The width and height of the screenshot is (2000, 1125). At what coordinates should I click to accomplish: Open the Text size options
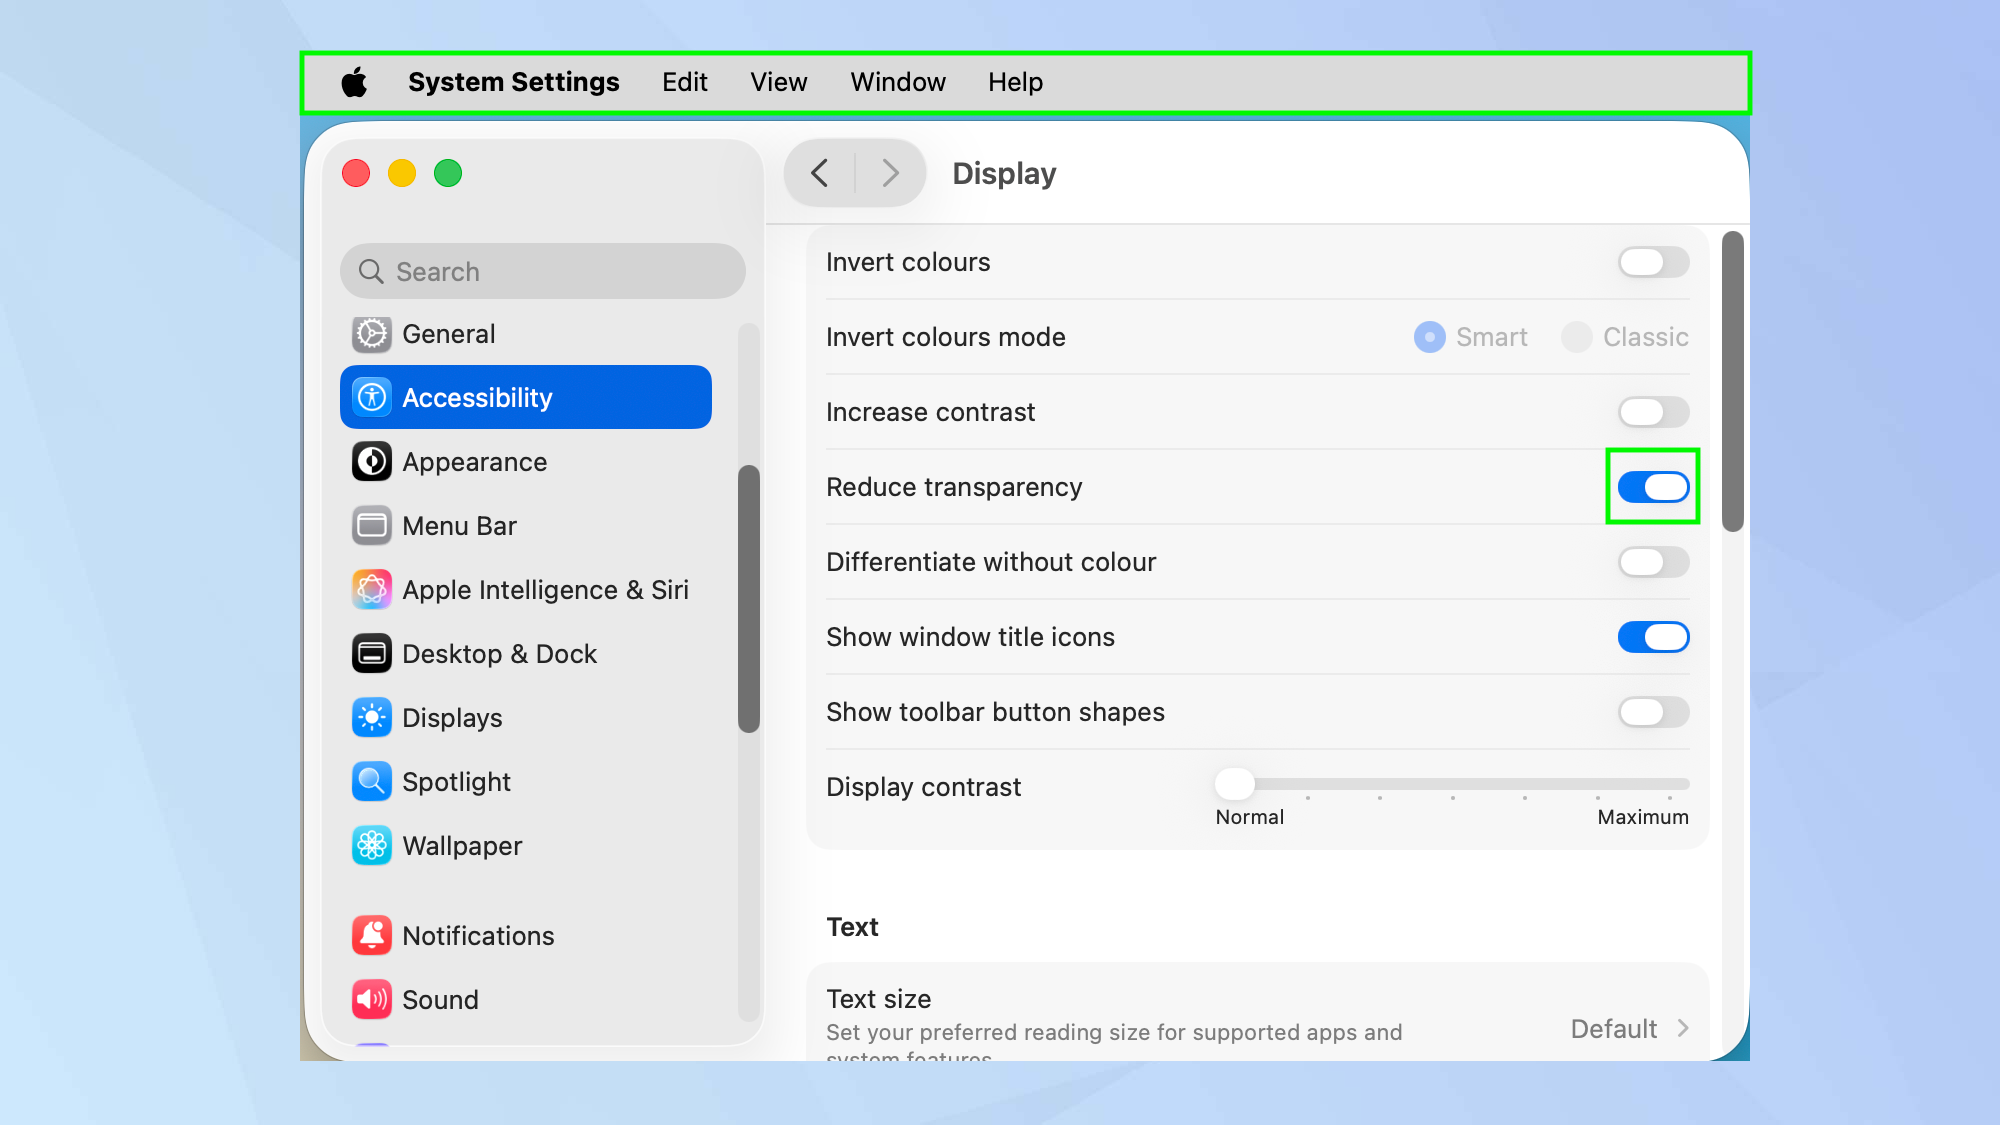1628,1028
